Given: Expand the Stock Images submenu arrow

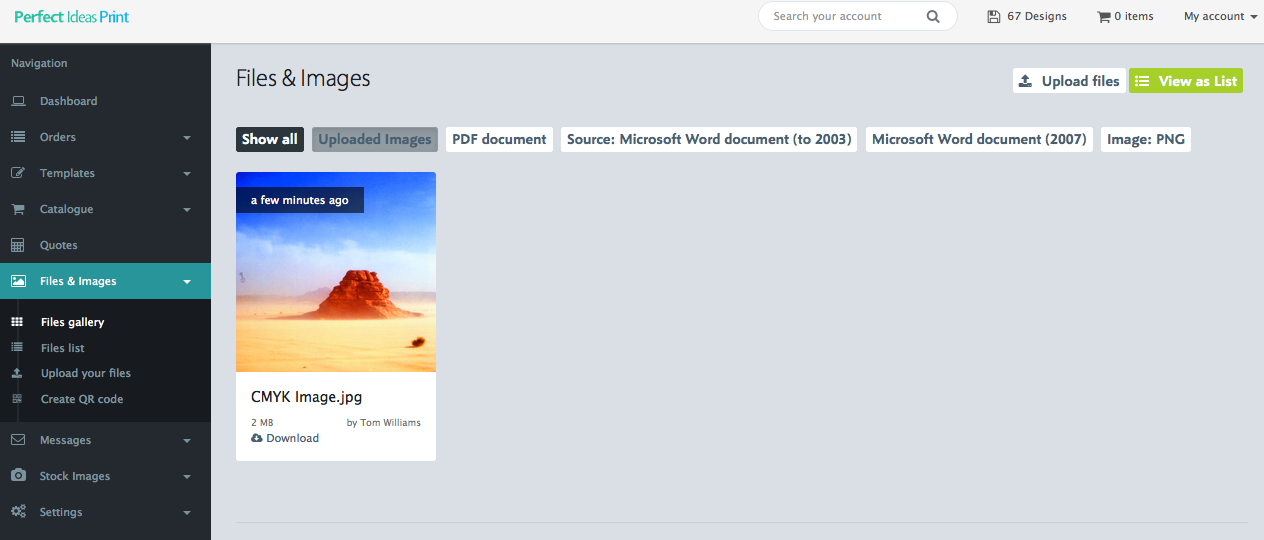Looking at the screenshot, I should click(187, 477).
